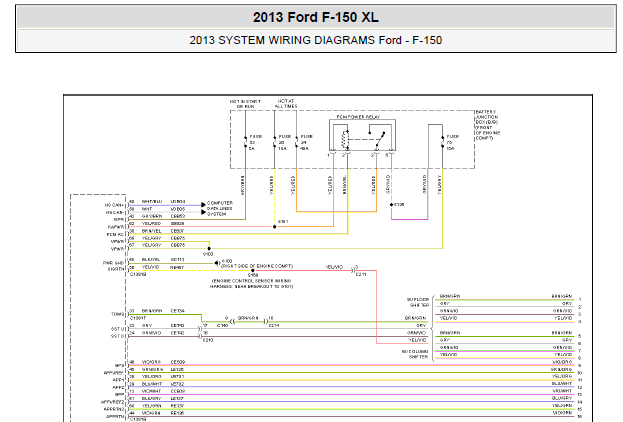623x422 pixels.
Task: Click the orange wire between relay pins
Action: point(336,211)
